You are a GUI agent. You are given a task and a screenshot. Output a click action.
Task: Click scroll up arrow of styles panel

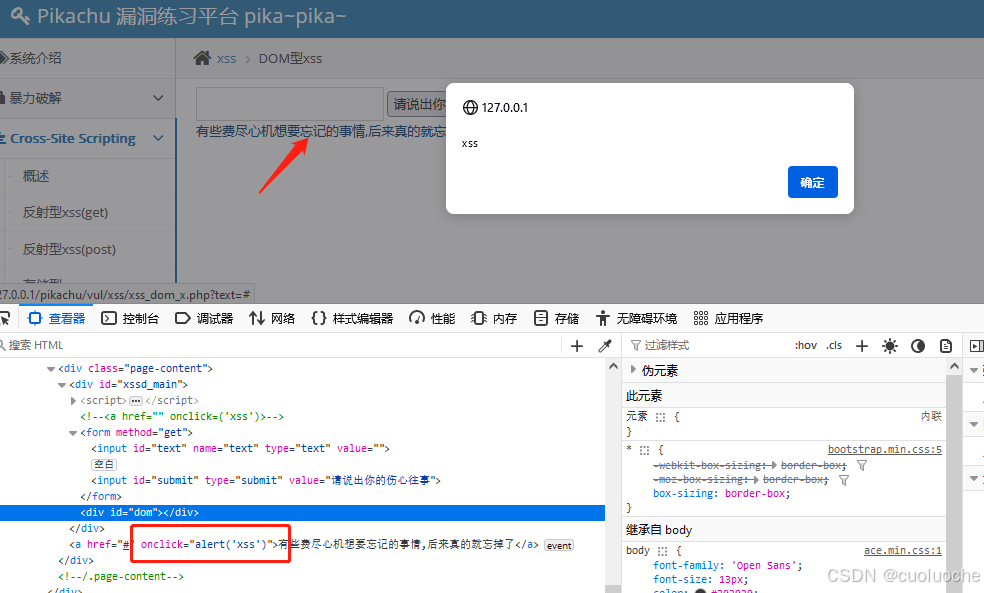pos(955,366)
